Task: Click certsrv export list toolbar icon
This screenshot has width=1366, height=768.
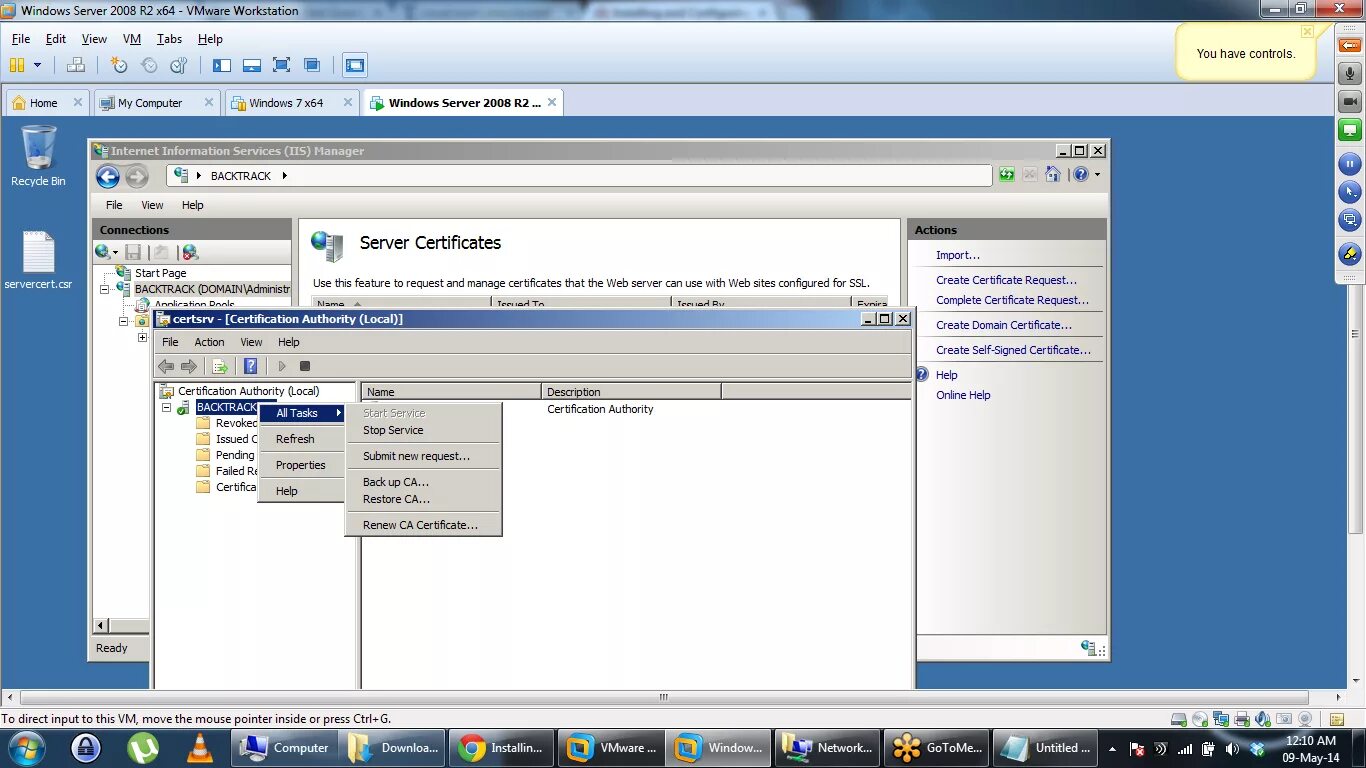Action: coord(220,366)
